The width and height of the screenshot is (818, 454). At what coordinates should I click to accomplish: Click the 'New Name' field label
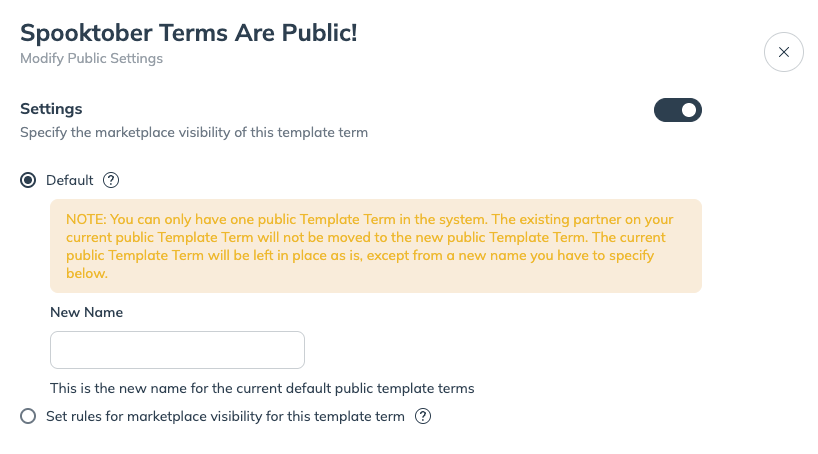86,312
